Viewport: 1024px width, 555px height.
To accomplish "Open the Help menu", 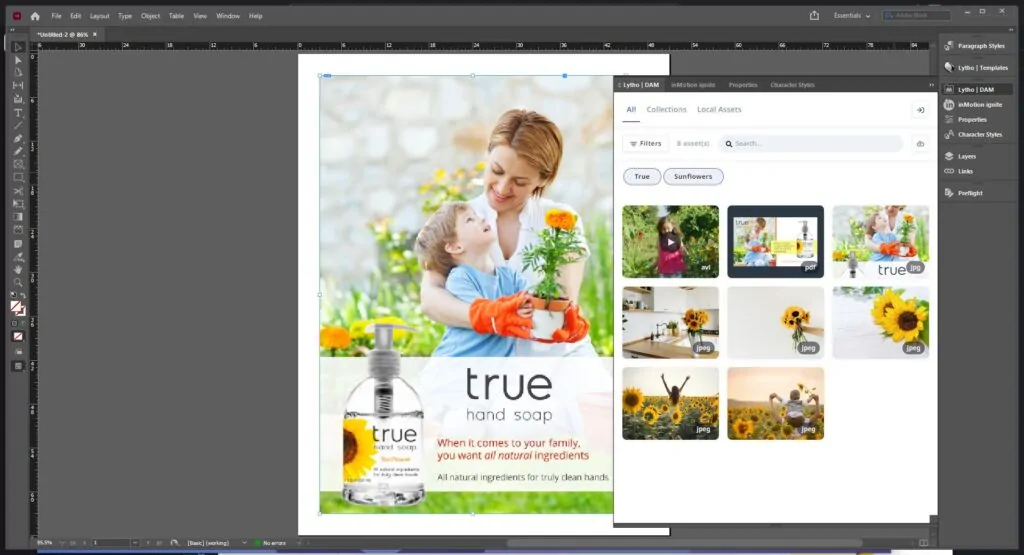I will pos(255,16).
